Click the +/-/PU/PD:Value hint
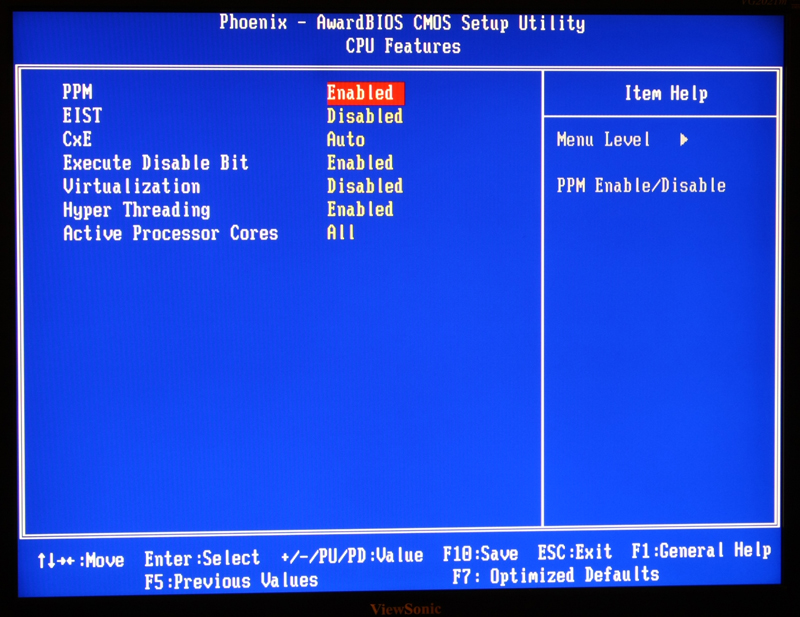This screenshot has width=800, height=617. coord(352,556)
